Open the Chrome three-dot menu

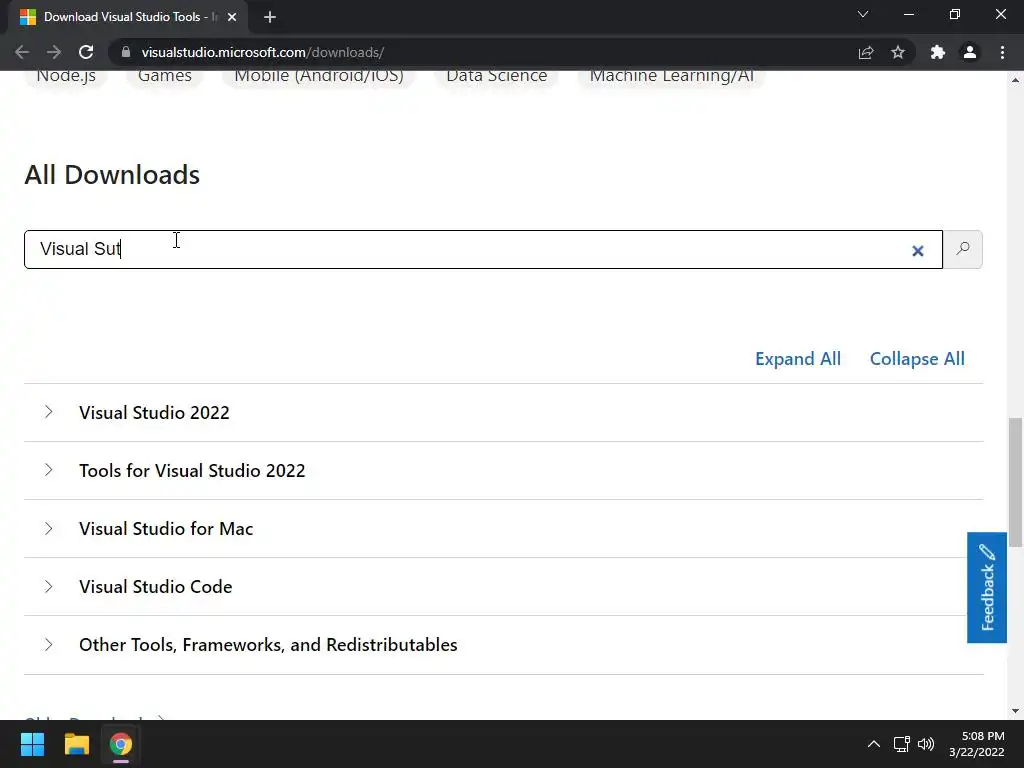click(1002, 52)
